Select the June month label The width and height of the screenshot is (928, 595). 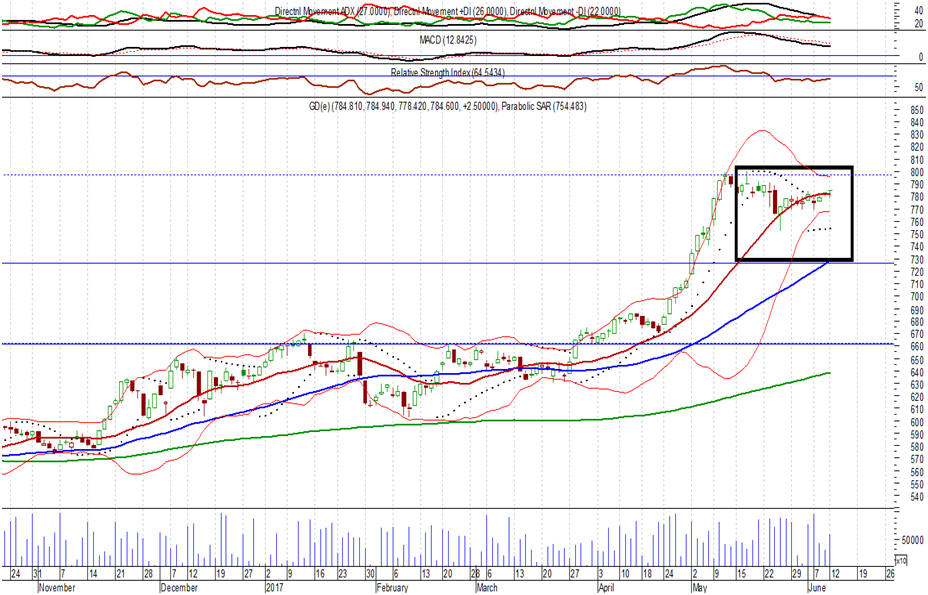(817, 588)
